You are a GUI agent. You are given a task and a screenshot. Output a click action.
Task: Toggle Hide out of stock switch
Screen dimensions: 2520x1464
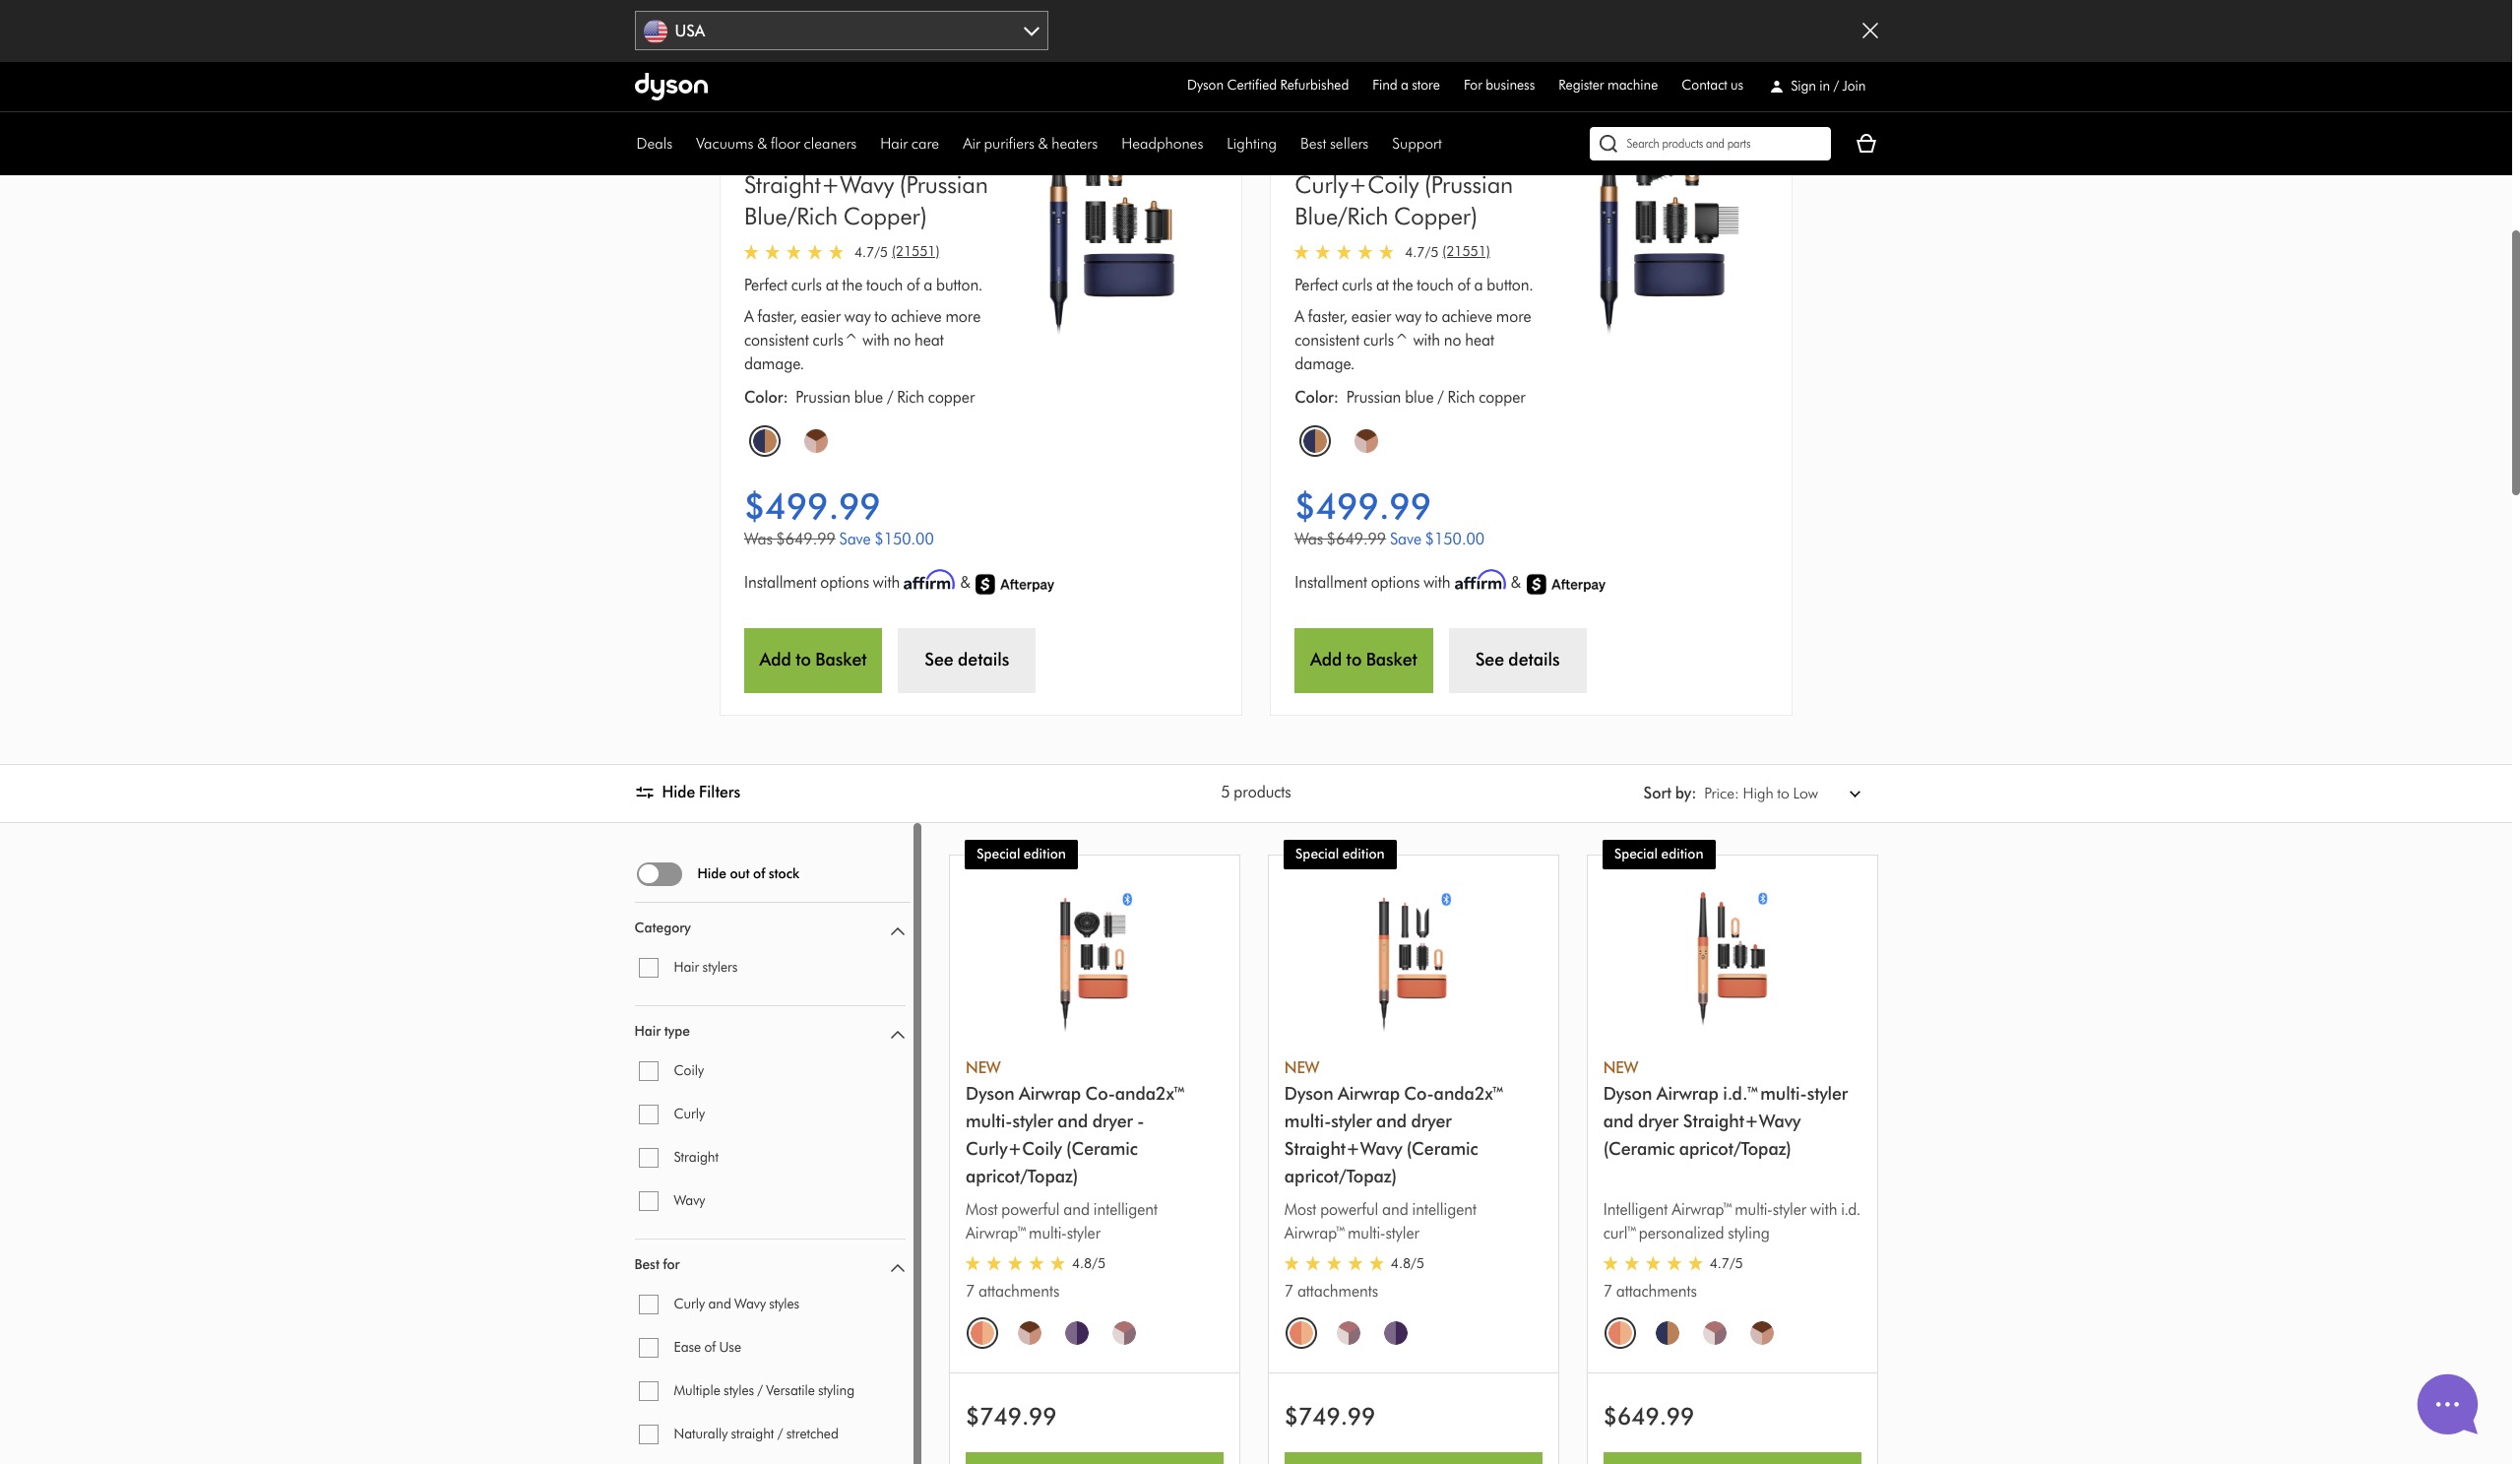point(659,874)
